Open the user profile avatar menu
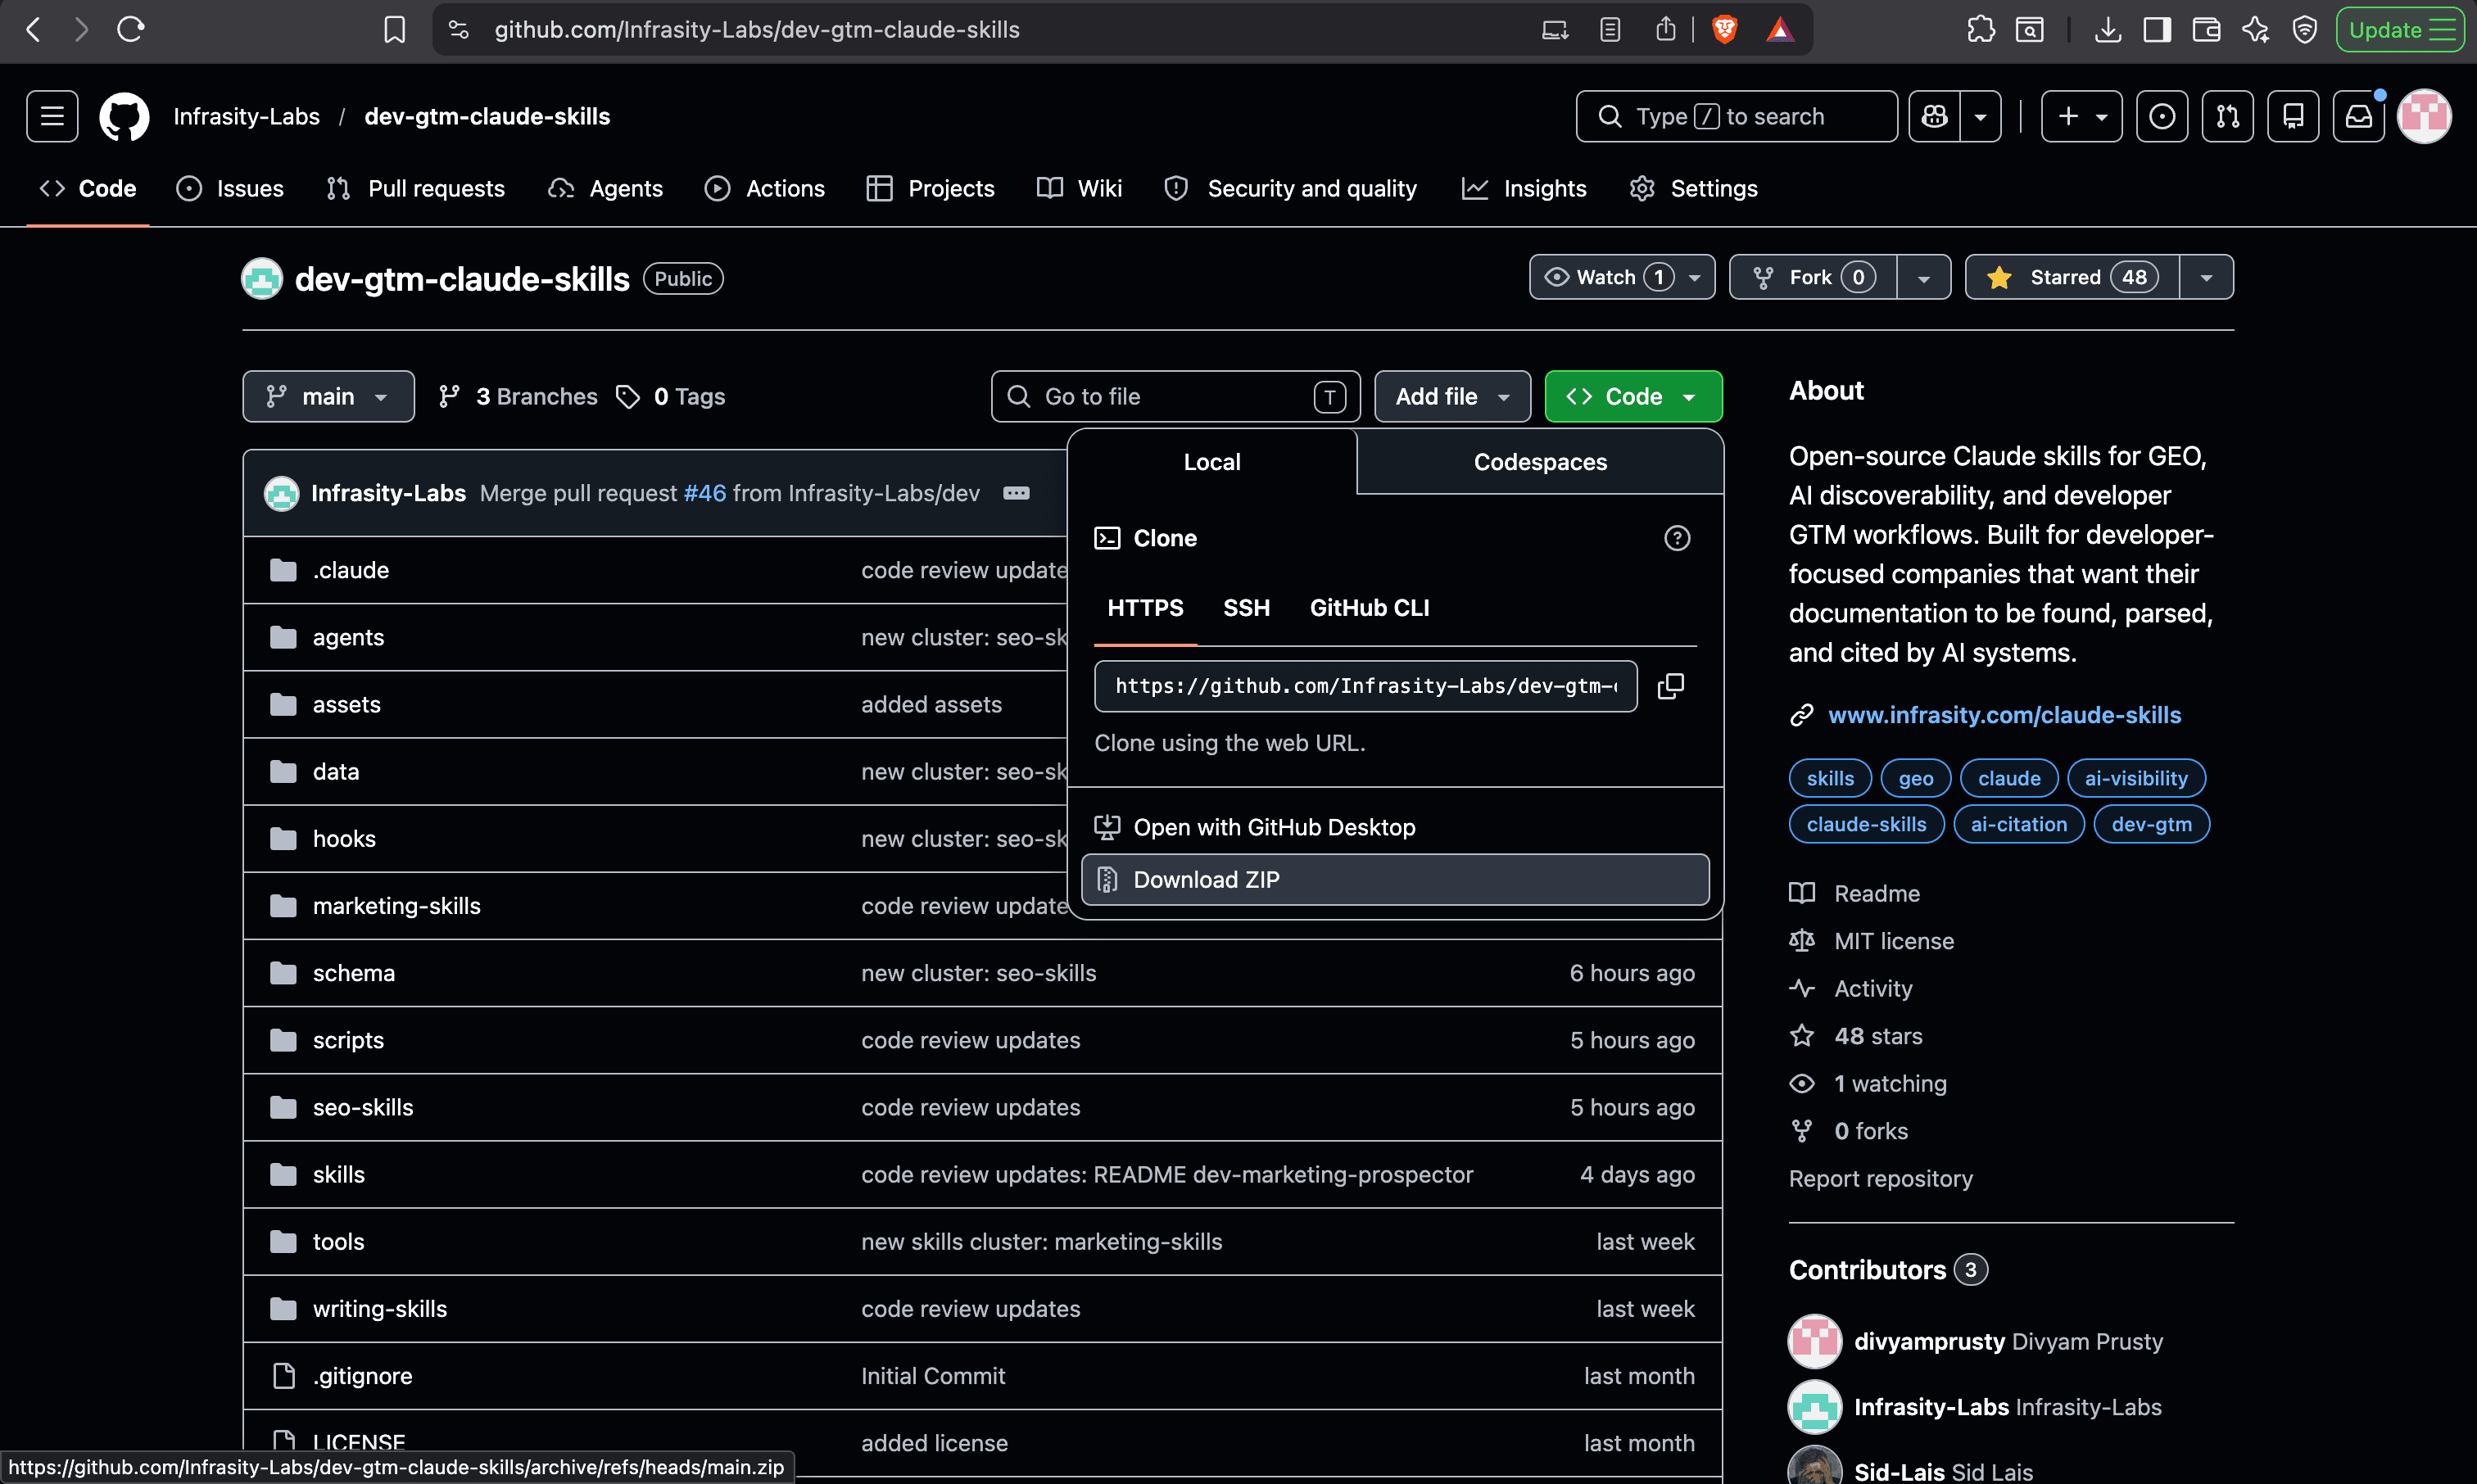Viewport: 2477px width, 1484px height. click(x=2425, y=117)
